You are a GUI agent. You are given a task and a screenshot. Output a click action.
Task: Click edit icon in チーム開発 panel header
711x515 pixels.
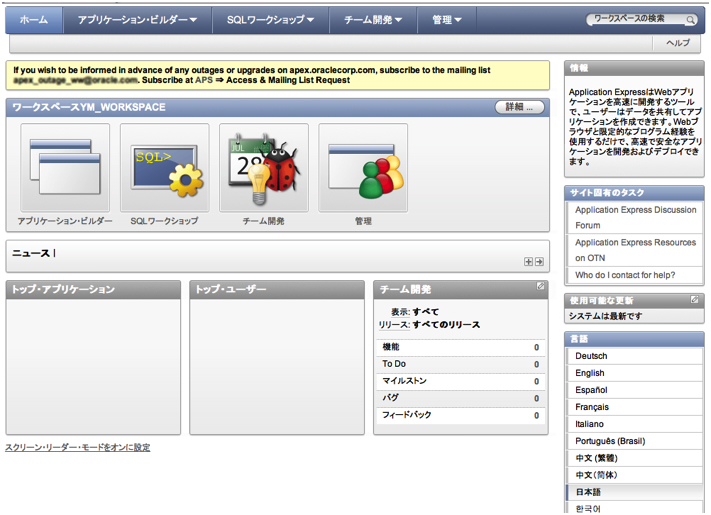click(541, 286)
